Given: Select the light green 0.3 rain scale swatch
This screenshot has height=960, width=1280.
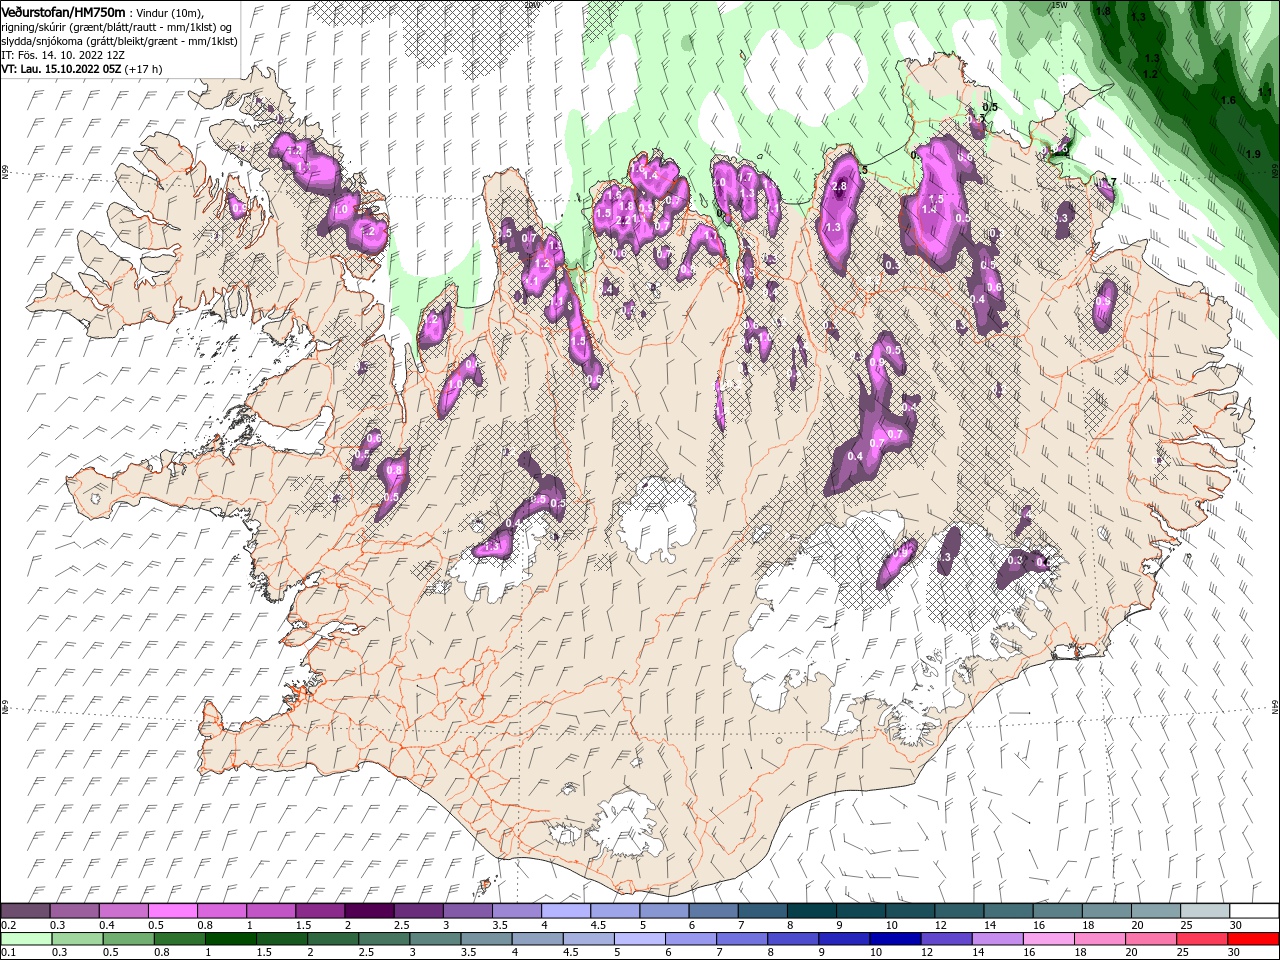Looking at the screenshot, I should 77,940.
